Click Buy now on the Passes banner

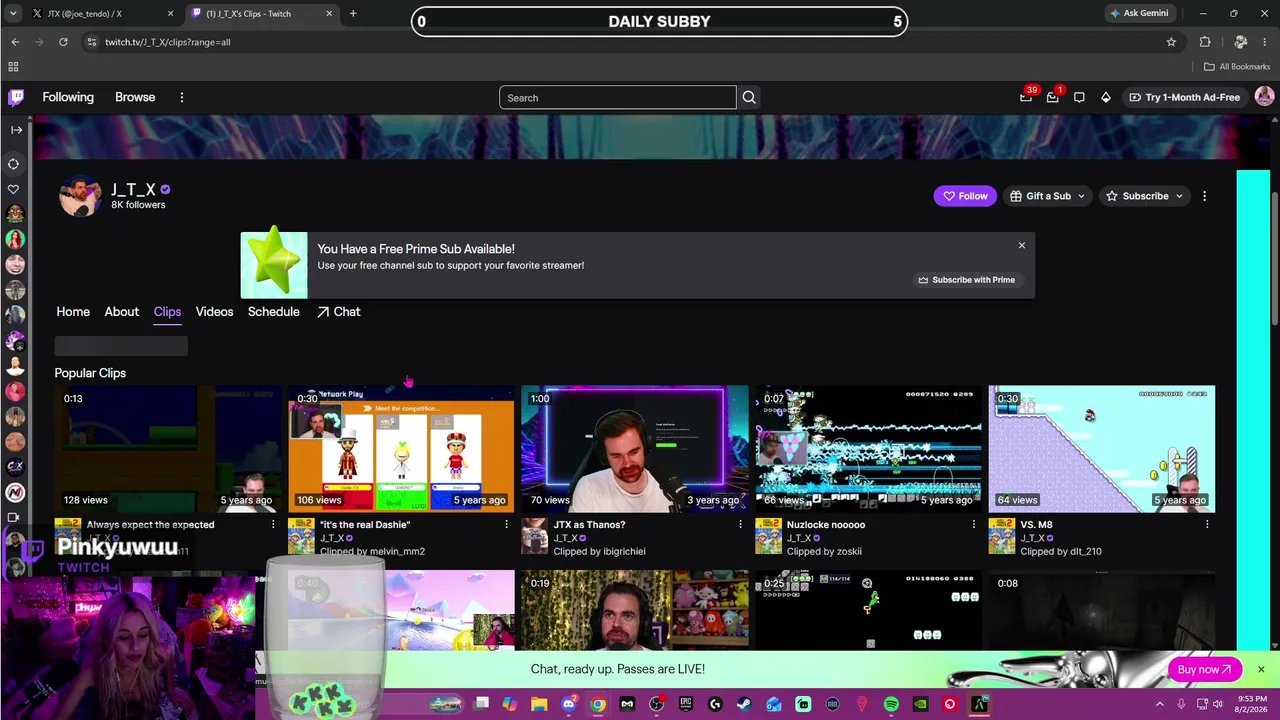[x=1204, y=669]
